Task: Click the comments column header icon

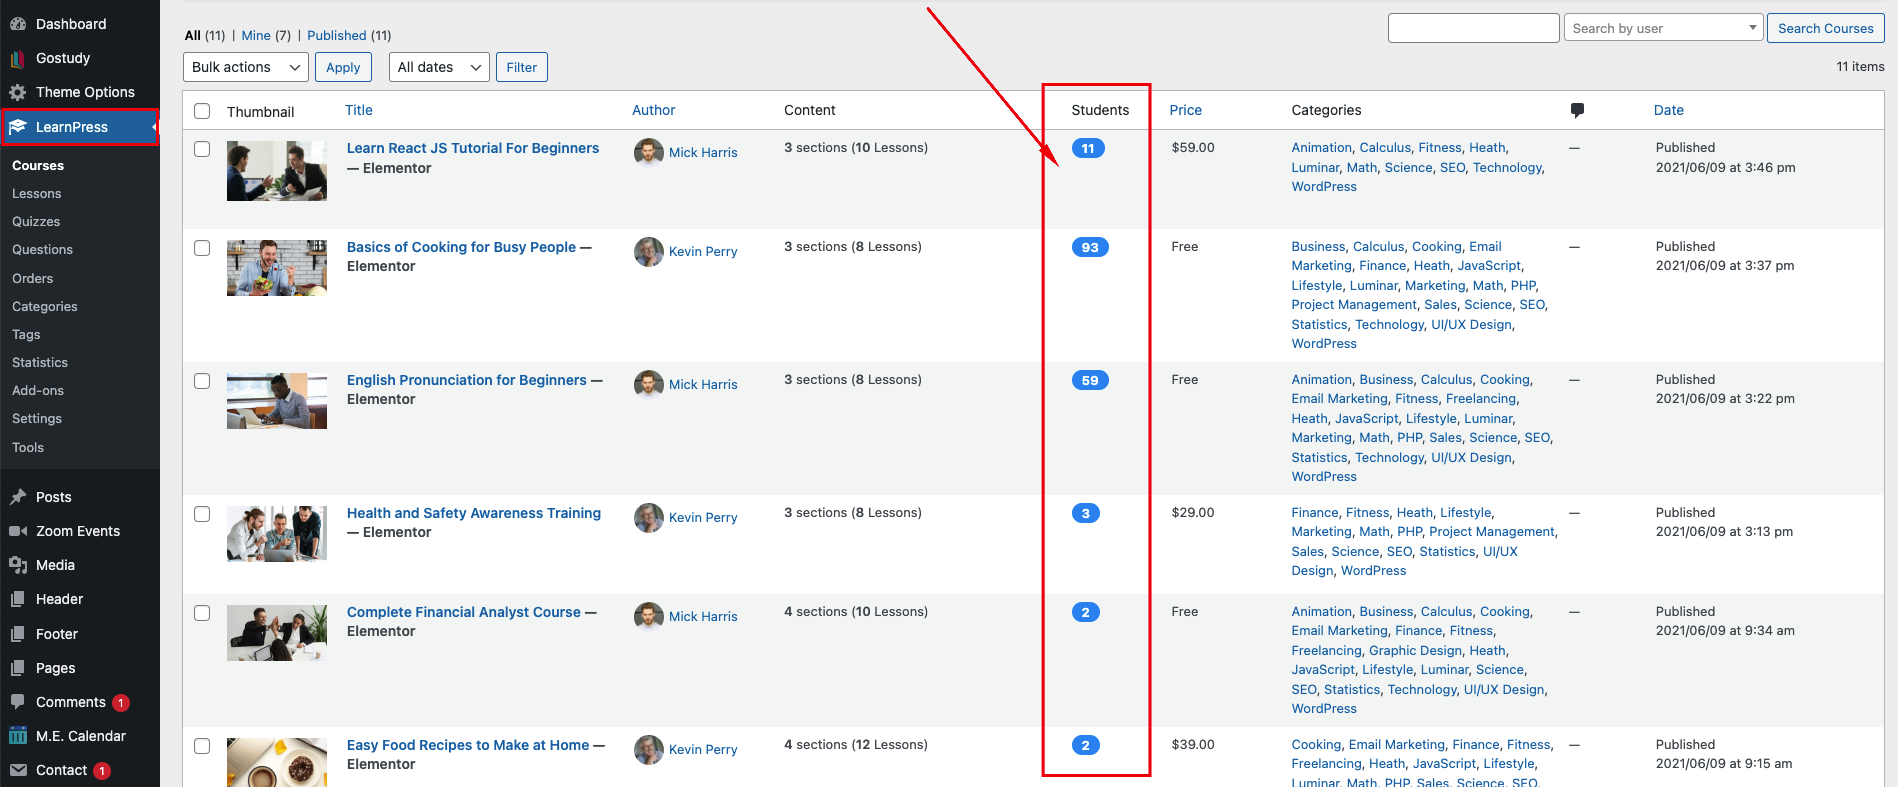Action: (1577, 110)
